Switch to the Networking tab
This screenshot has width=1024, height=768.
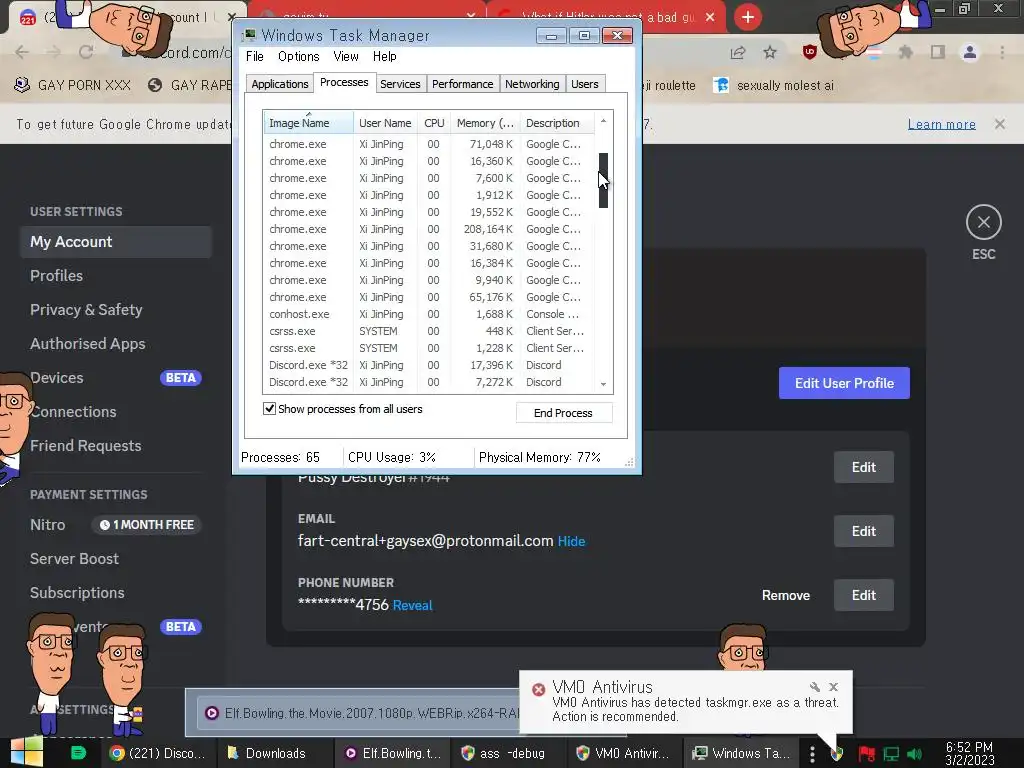tap(532, 84)
